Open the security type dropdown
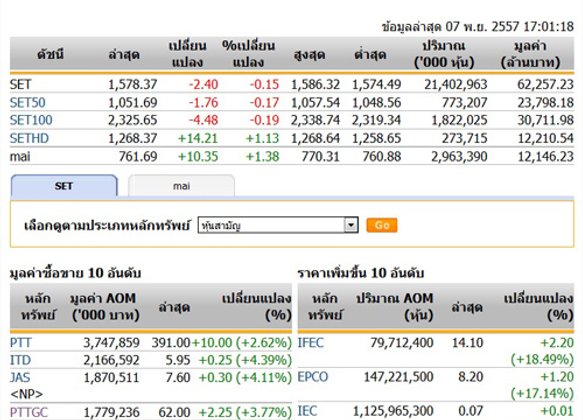The width and height of the screenshot is (583, 420). (278, 225)
